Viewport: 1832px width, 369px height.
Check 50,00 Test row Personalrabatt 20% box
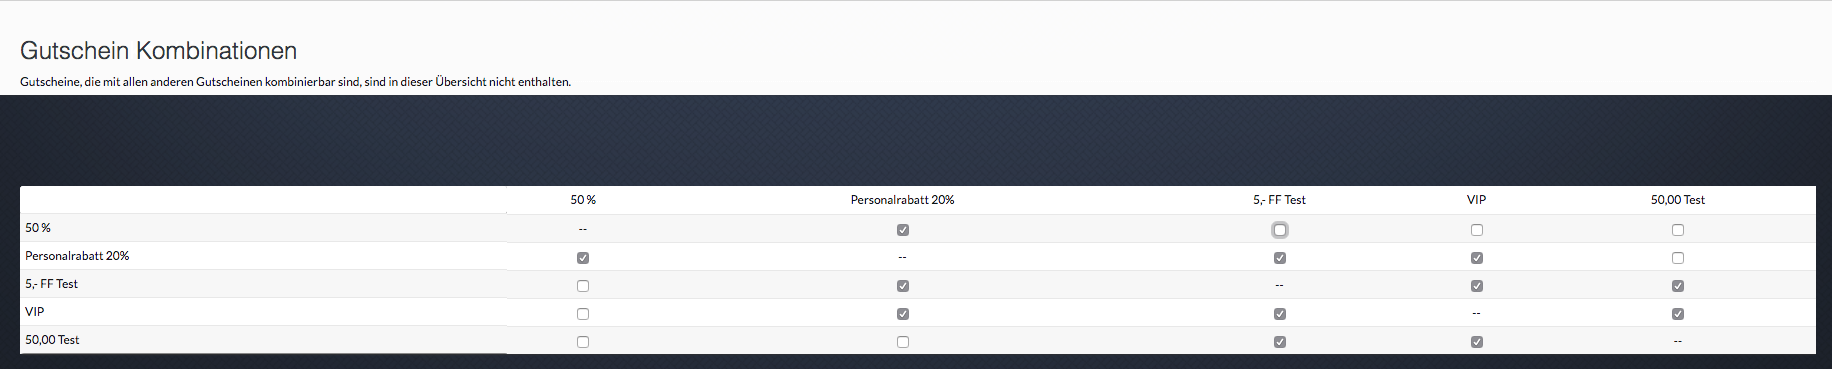point(903,342)
